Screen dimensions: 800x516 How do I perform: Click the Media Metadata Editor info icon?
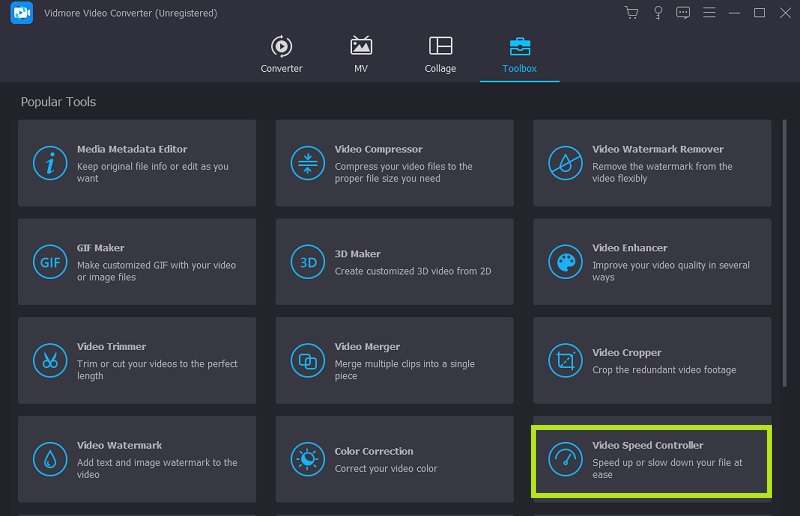pos(48,163)
